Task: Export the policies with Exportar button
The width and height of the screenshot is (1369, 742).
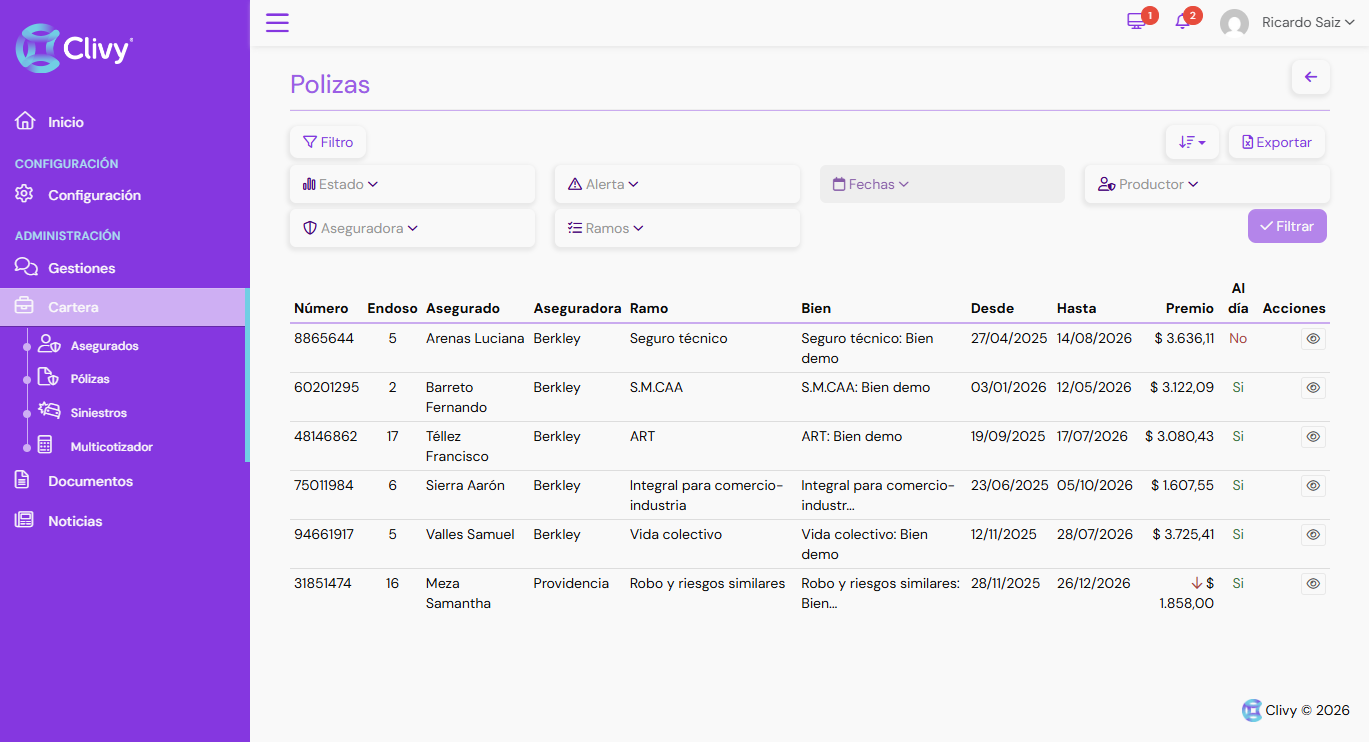Action: click(x=1276, y=142)
